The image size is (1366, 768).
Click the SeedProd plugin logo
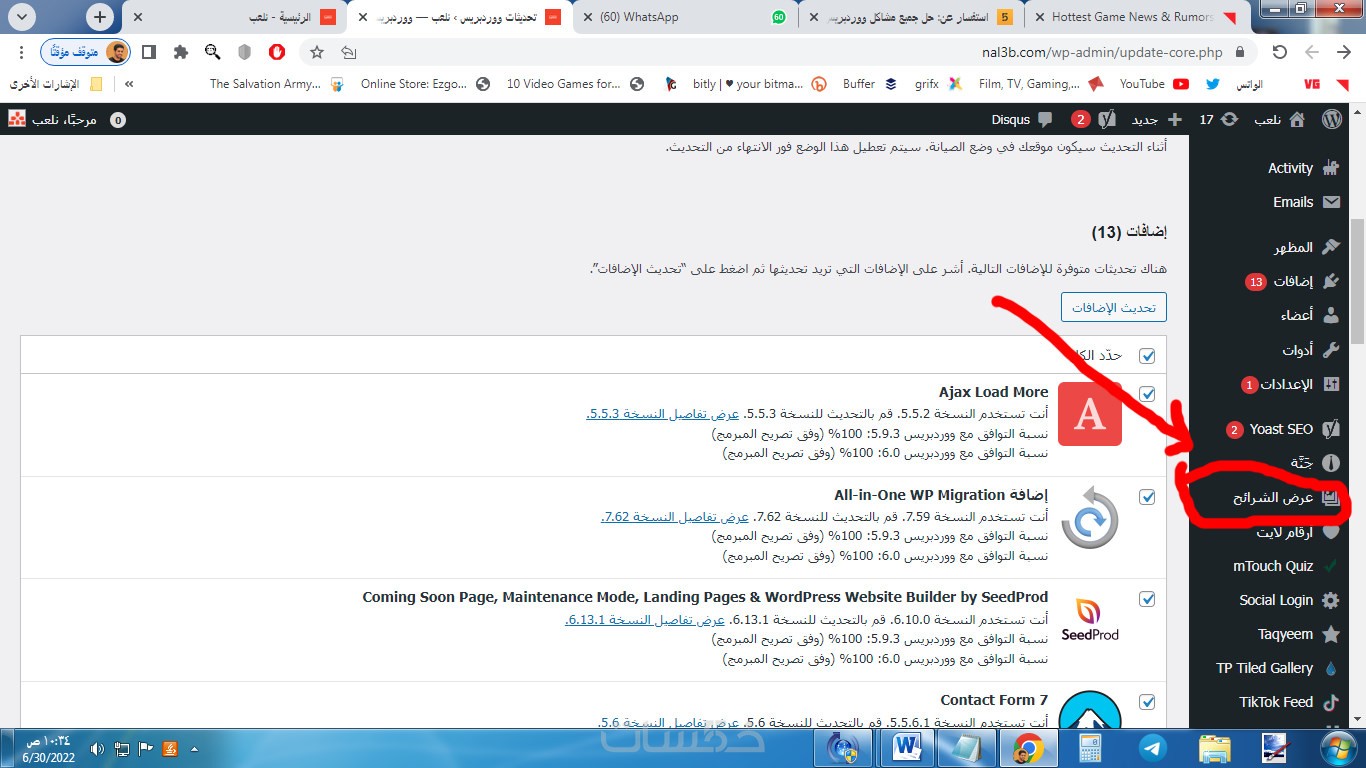[x=1089, y=620]
